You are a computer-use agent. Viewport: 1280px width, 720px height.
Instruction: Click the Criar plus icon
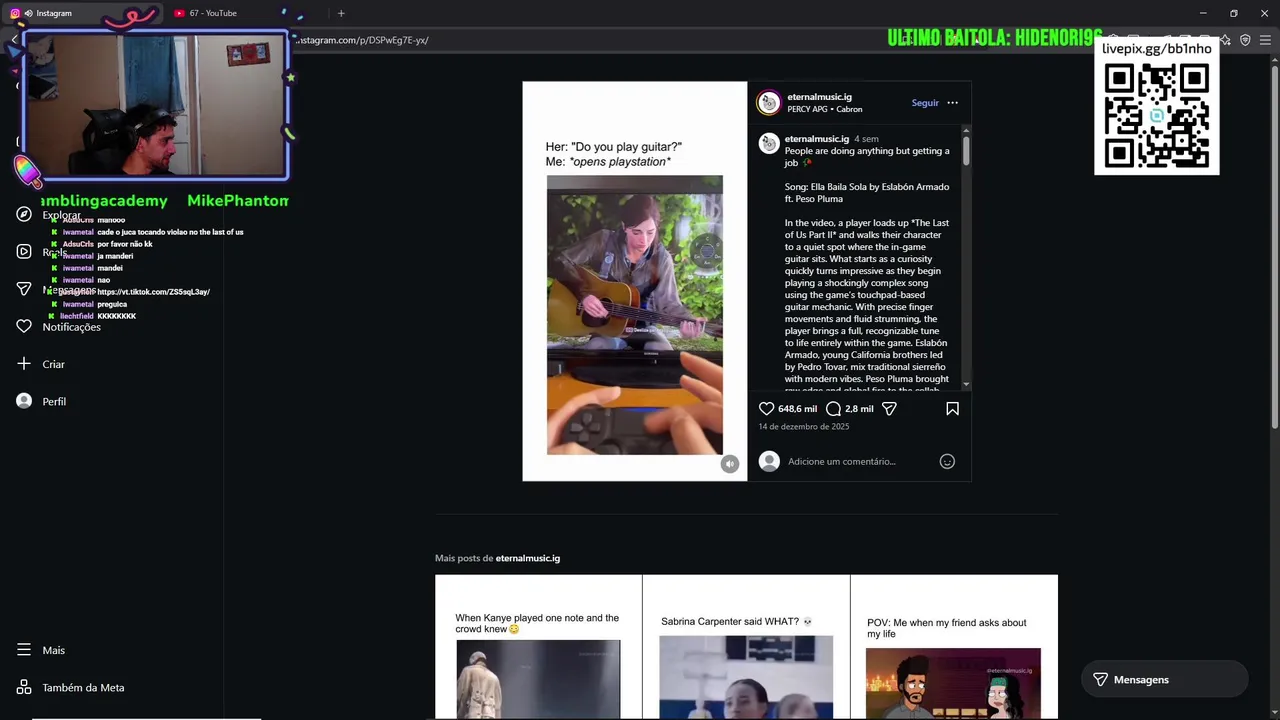tap(24, 364)
